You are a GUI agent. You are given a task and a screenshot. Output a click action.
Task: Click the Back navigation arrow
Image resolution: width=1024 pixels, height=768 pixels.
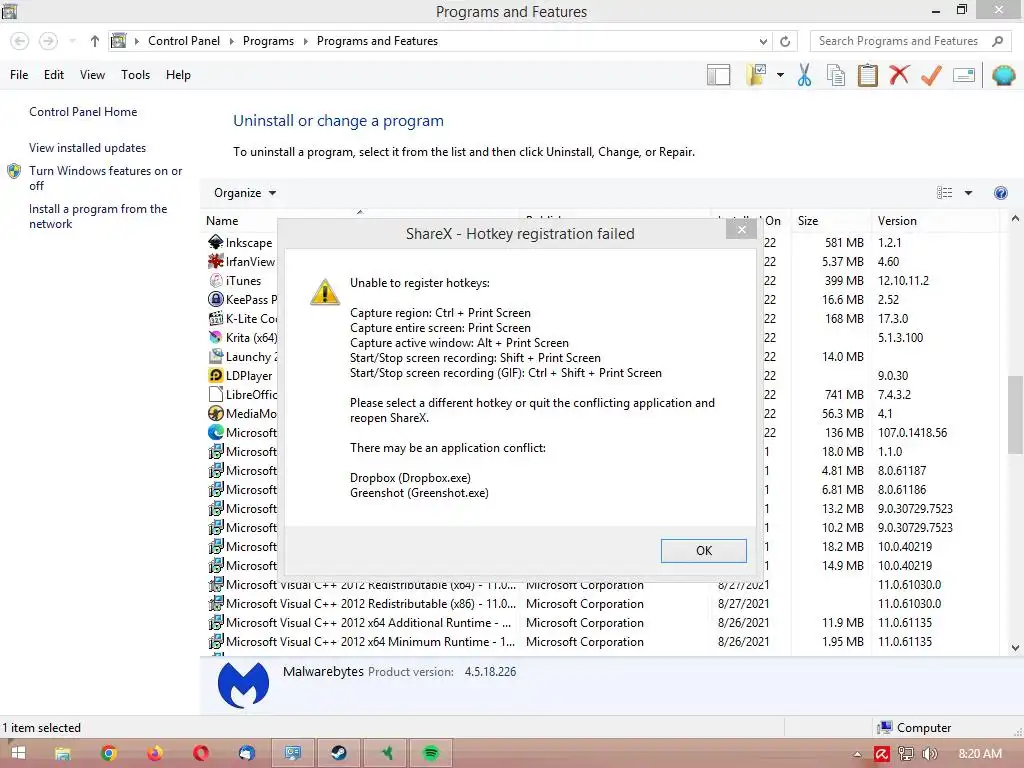20,41
